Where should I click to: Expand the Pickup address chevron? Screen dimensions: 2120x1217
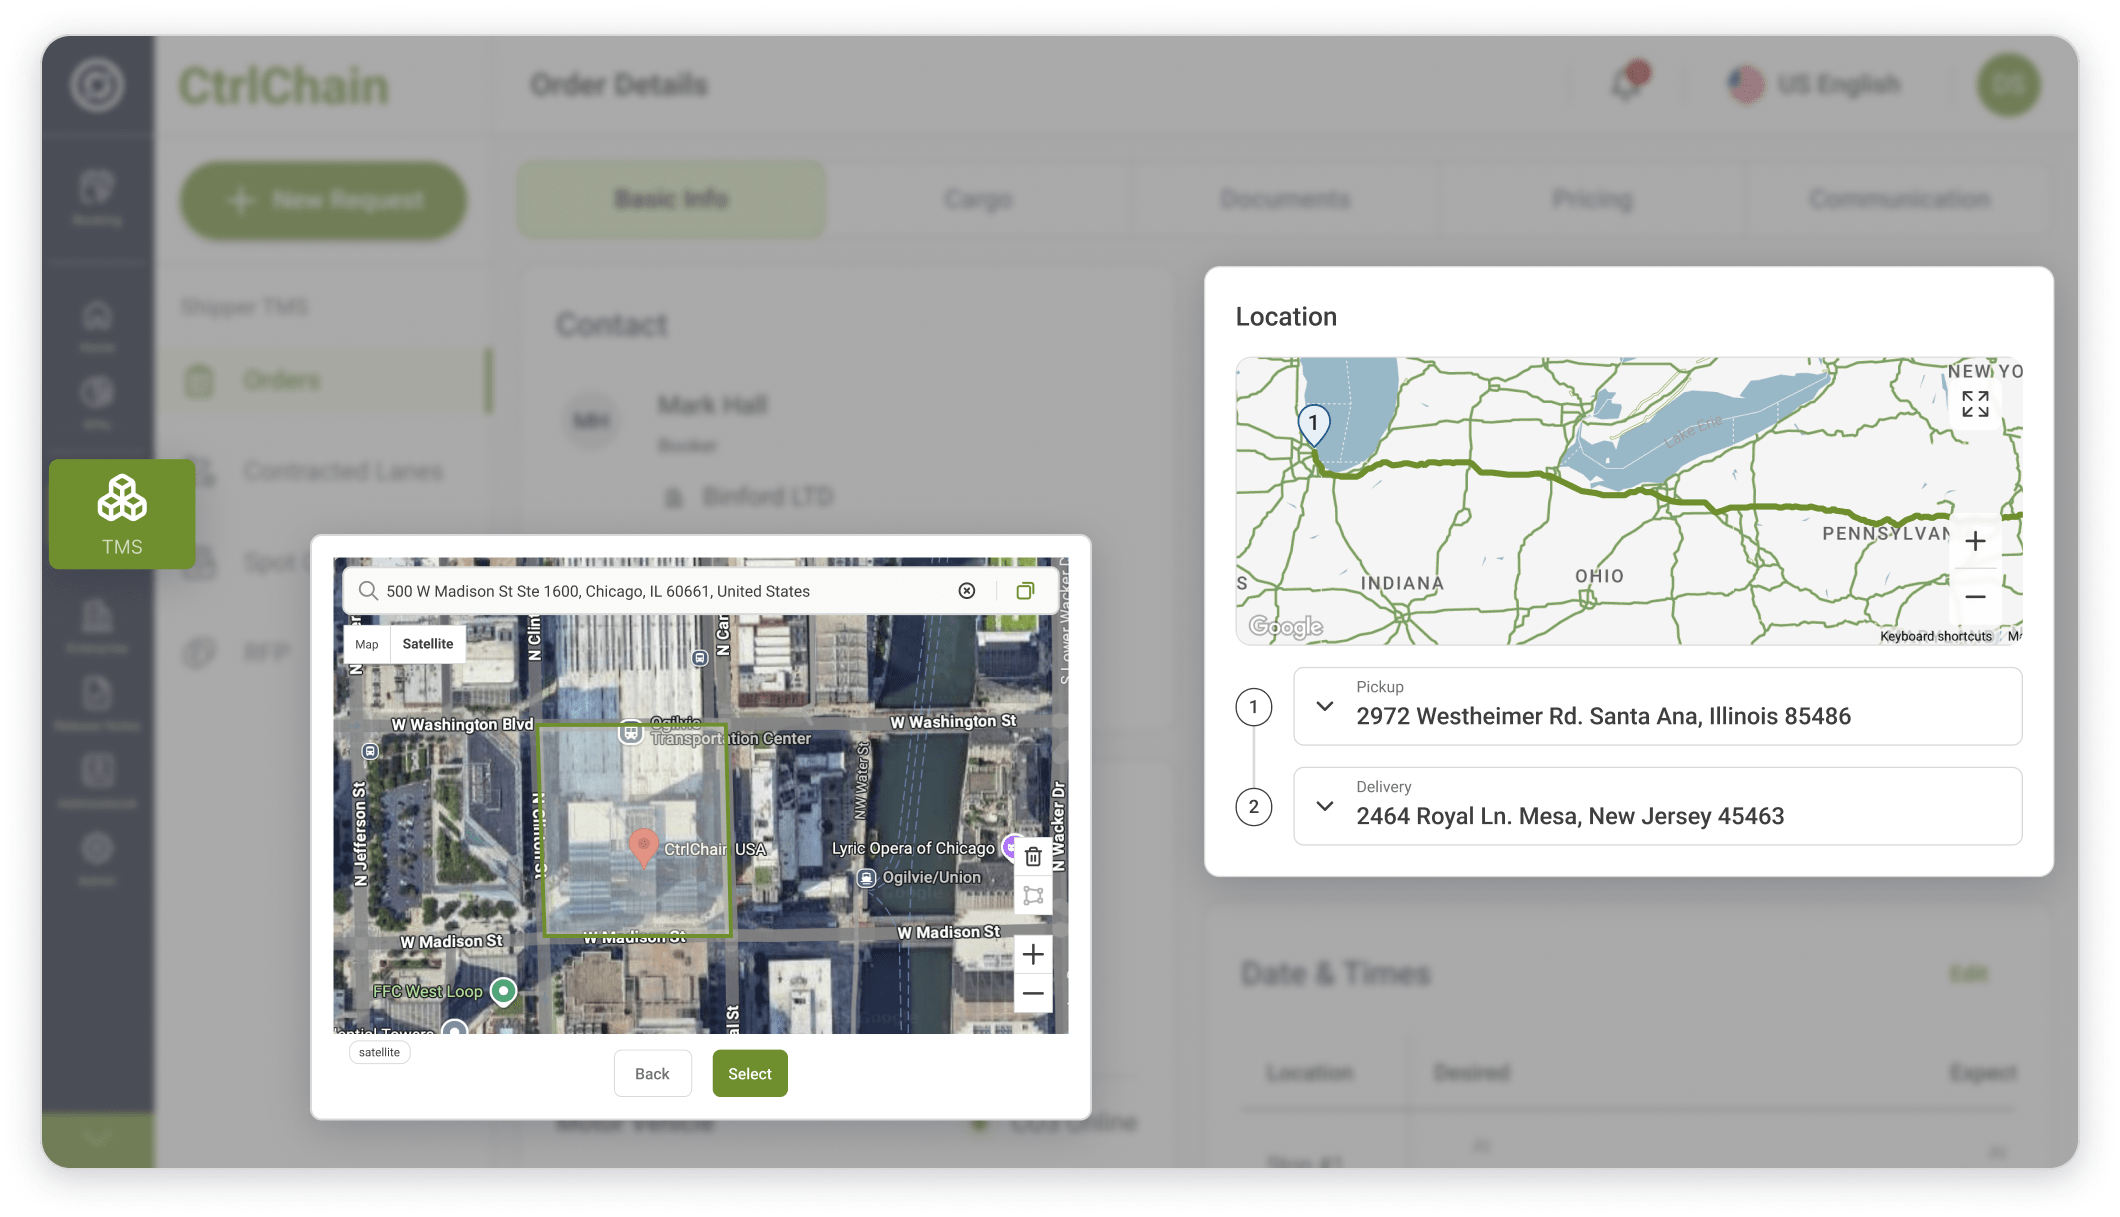pyautogui.click(x=1325, y=706)
